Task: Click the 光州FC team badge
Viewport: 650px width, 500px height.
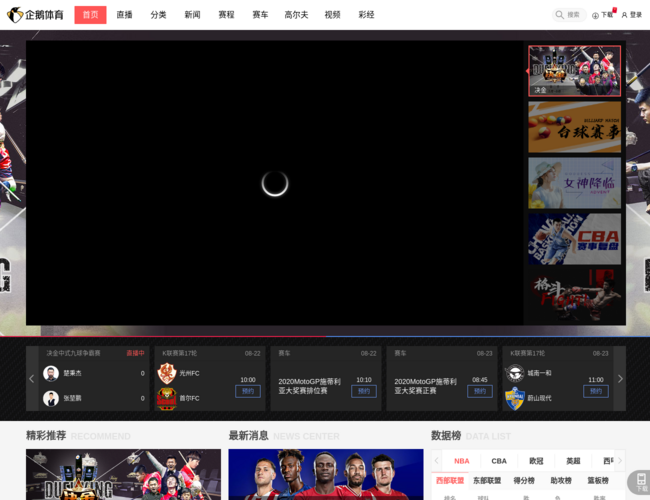Action: tap(167, 373)
